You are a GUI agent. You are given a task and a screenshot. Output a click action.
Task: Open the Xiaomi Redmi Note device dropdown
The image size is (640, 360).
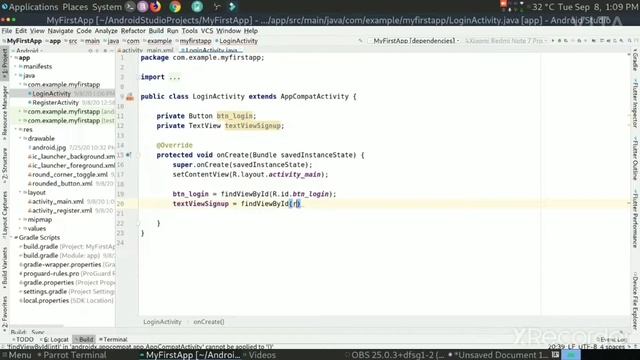tap(506, 41)
